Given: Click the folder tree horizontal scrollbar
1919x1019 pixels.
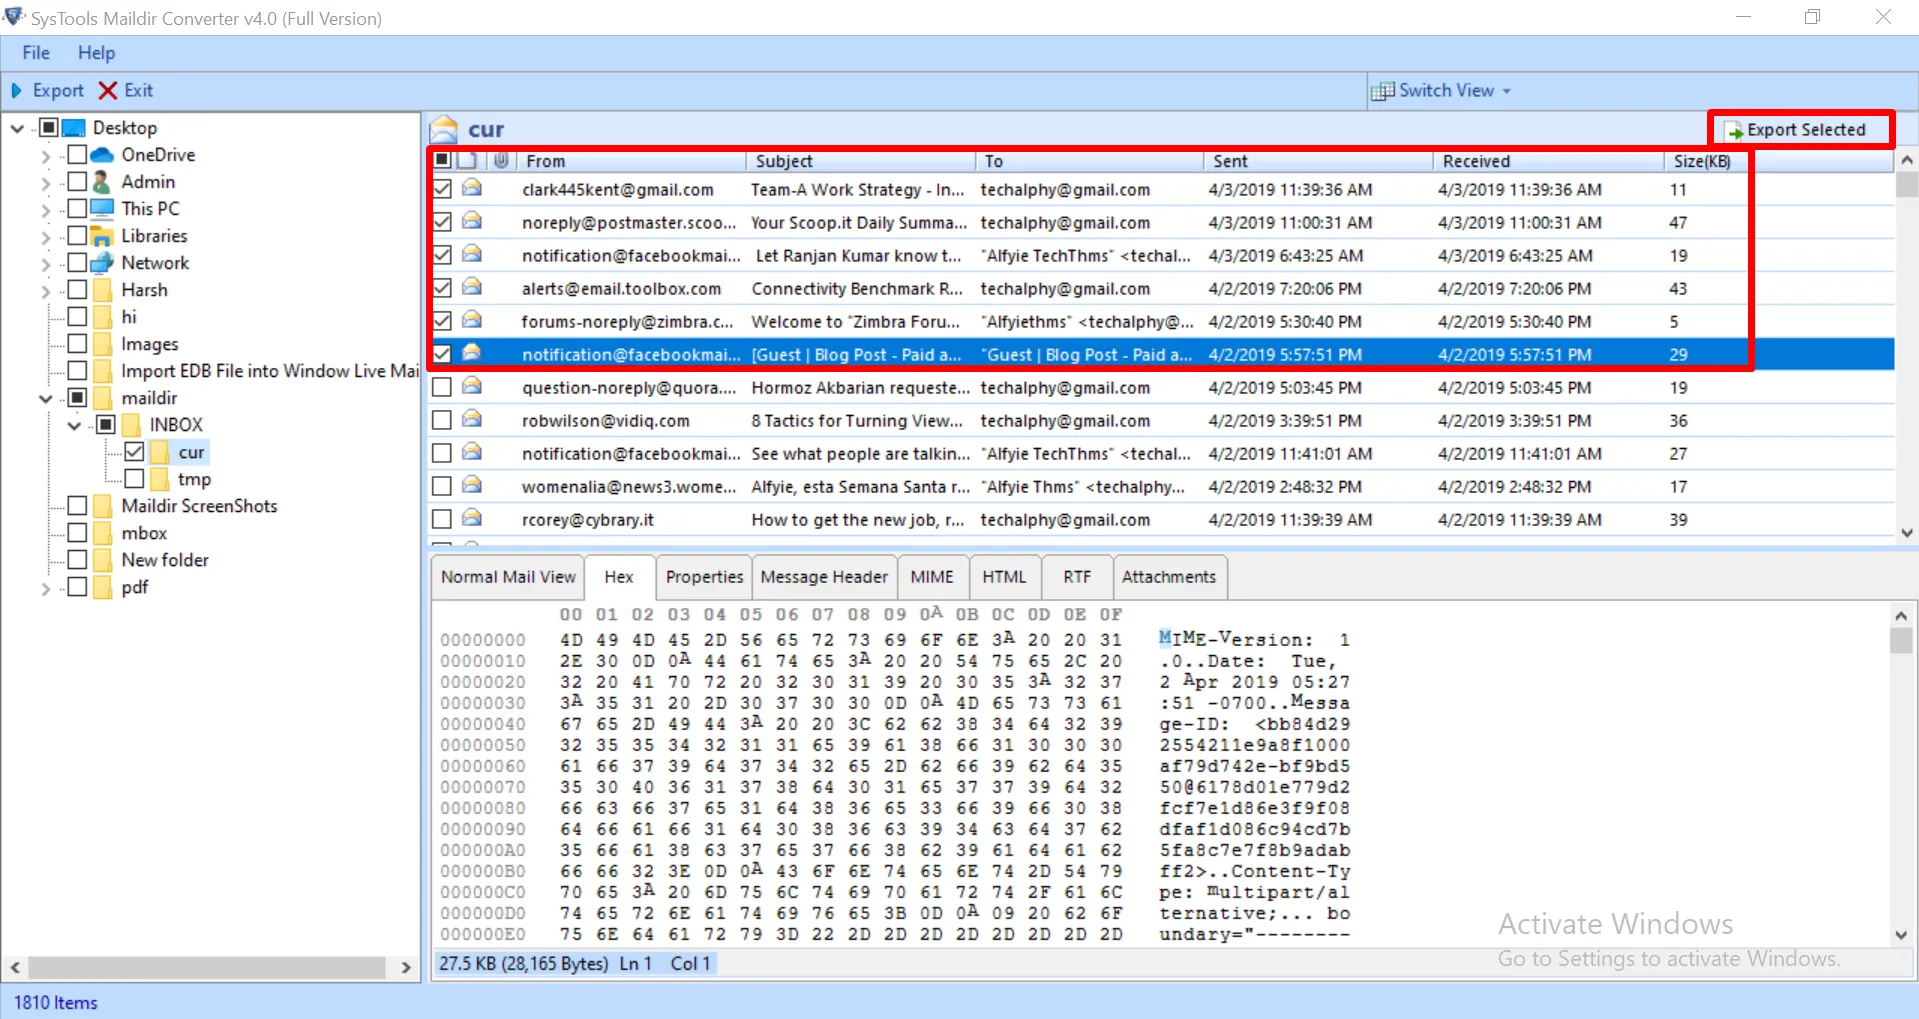Looking at the screenshot, I should click(208, 967).
